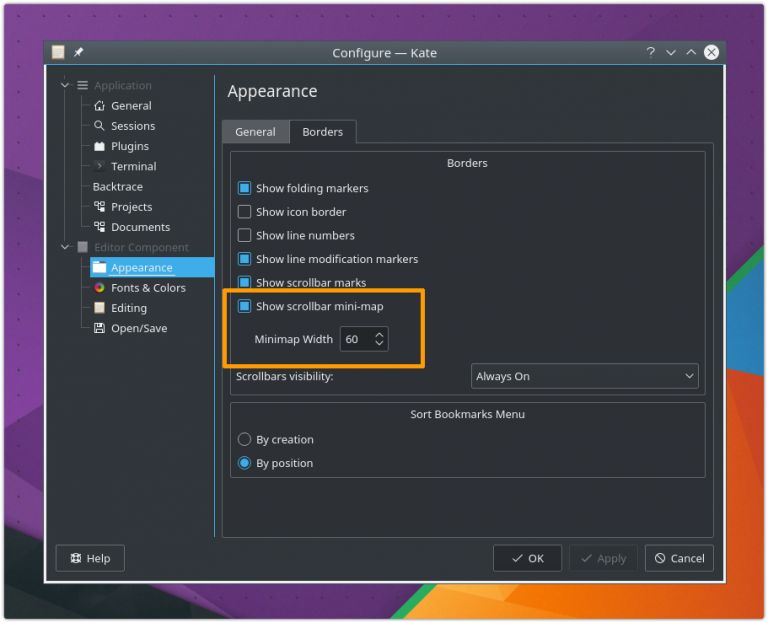
Task: Open the Plugins page icon
Action: (x=99, y=146)
